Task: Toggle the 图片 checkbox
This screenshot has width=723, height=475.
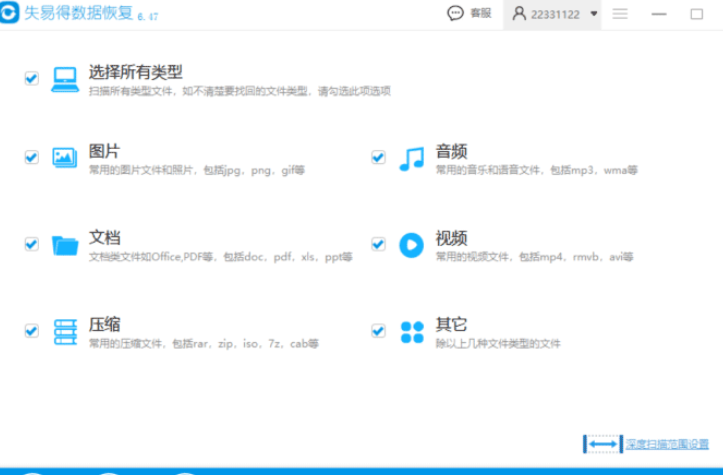Action: pyautogui.click(x=31, y=158)
